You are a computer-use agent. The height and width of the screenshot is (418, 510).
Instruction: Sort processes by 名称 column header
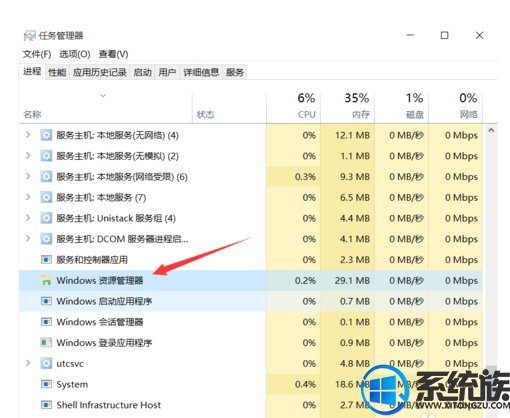(106, 107)
